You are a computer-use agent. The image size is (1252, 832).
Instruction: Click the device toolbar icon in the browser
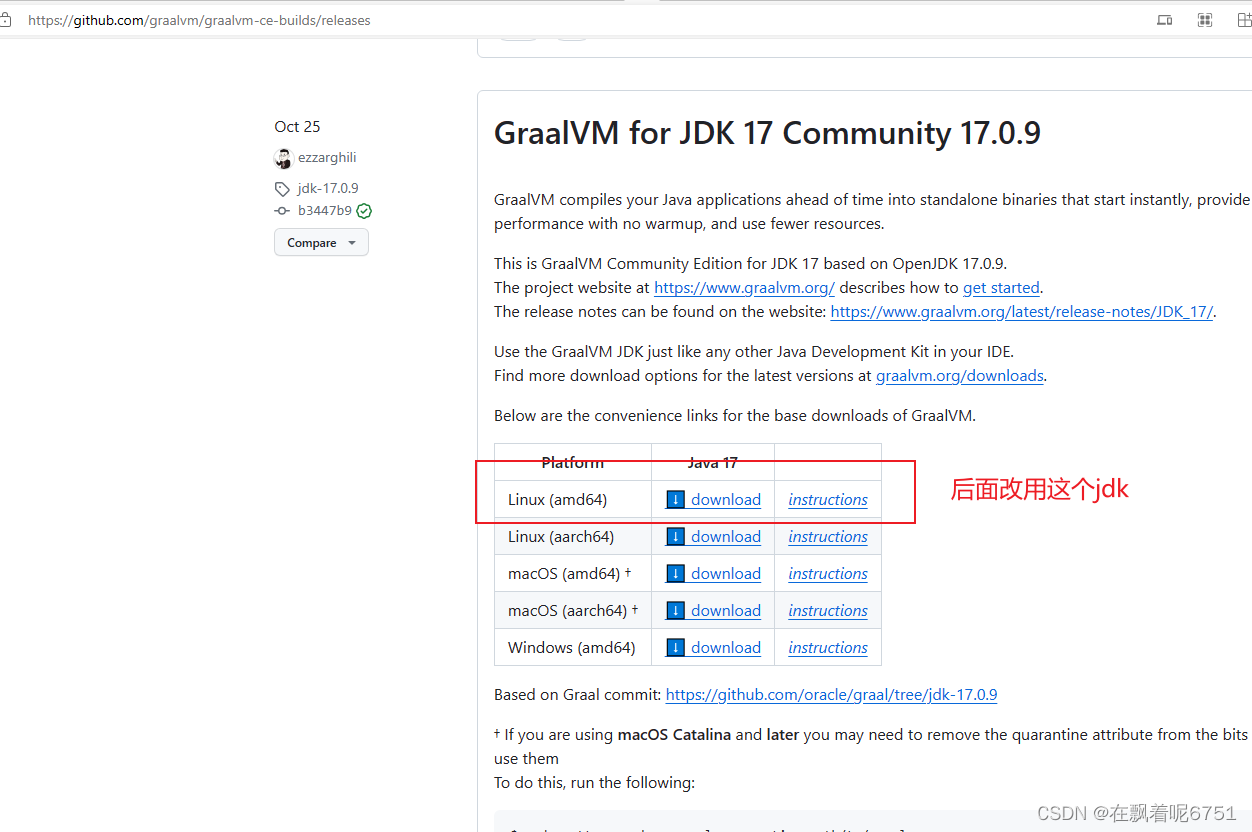tap(1164, 19)
